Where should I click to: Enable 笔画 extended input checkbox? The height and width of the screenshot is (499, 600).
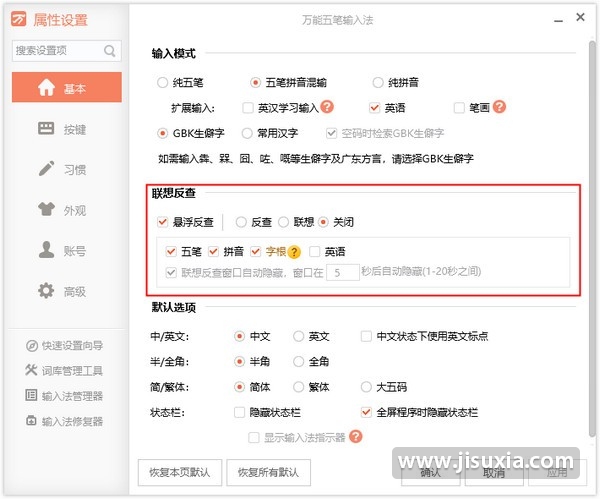click(459, 108)
